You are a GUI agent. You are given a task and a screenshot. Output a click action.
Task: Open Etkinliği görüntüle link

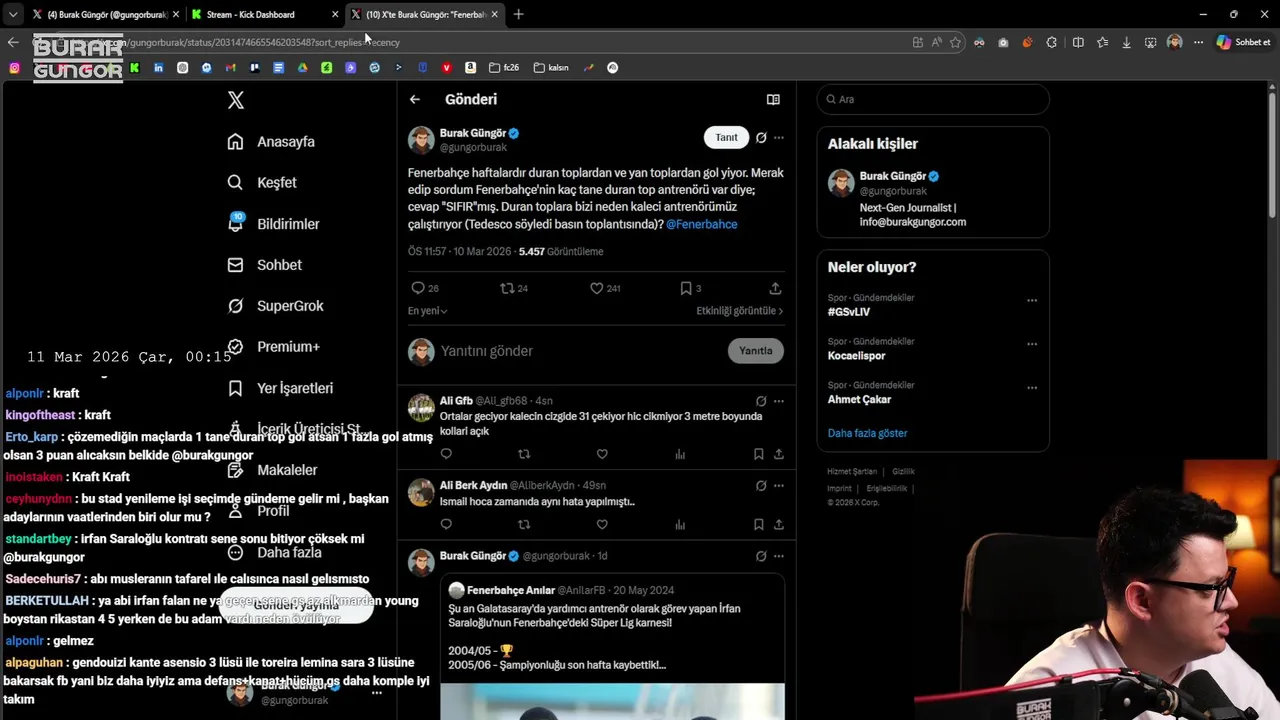(740, 311)
